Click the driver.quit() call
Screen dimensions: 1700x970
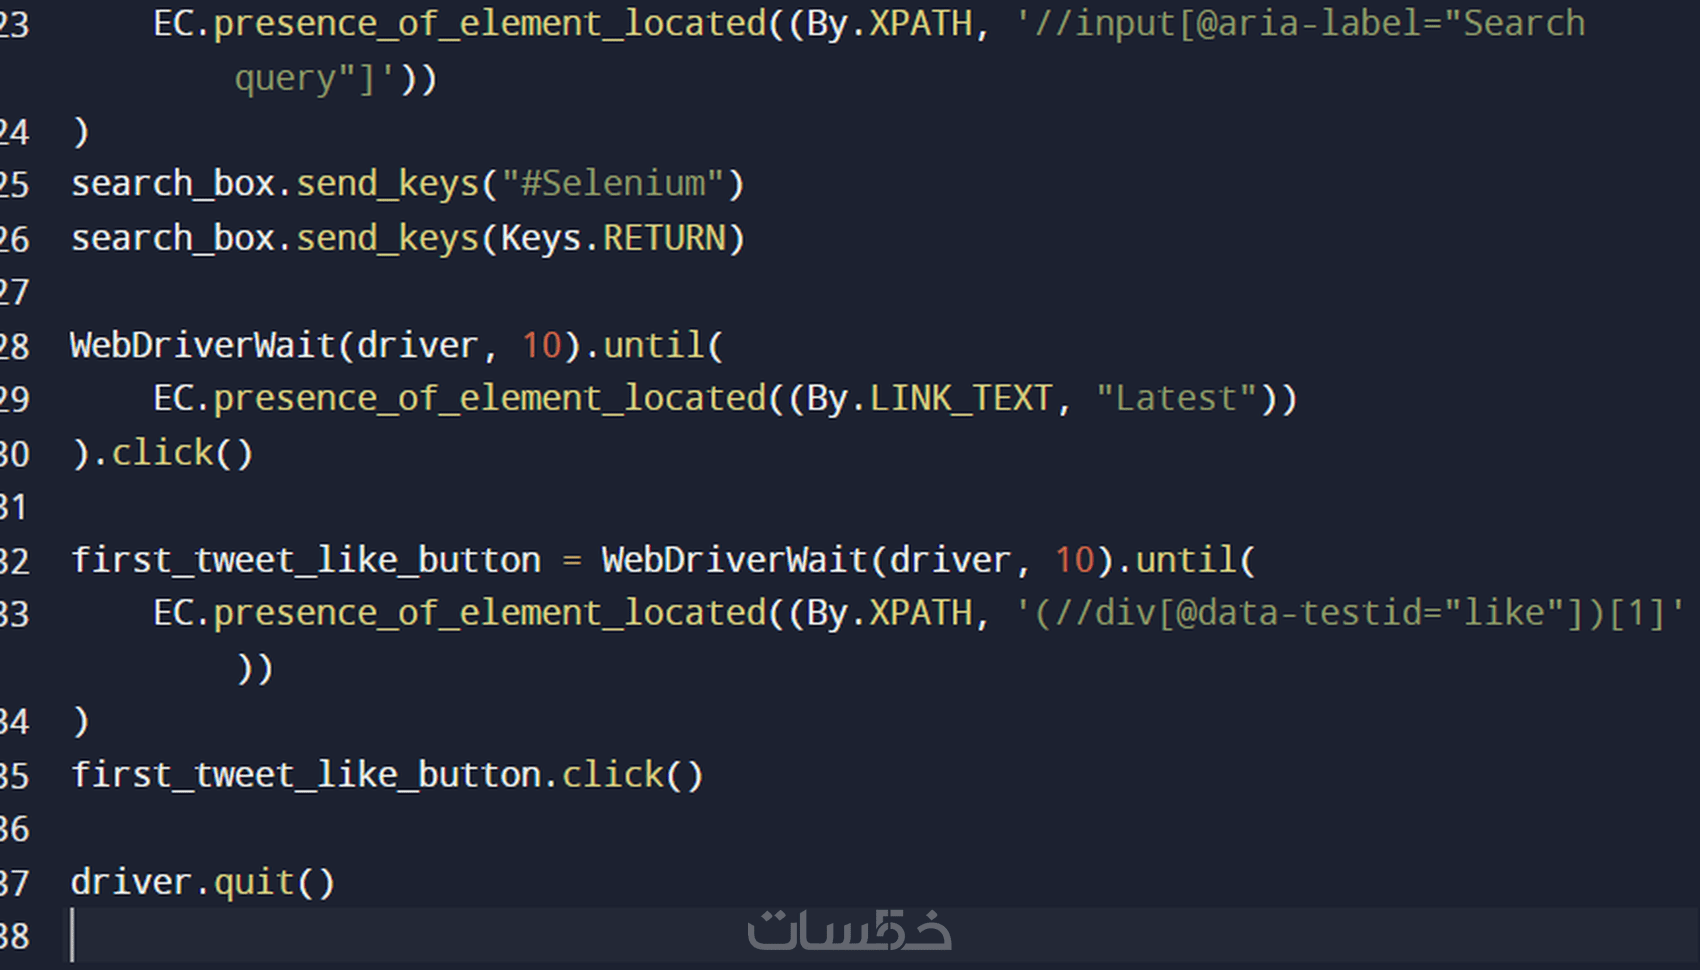tap(202, 882)
